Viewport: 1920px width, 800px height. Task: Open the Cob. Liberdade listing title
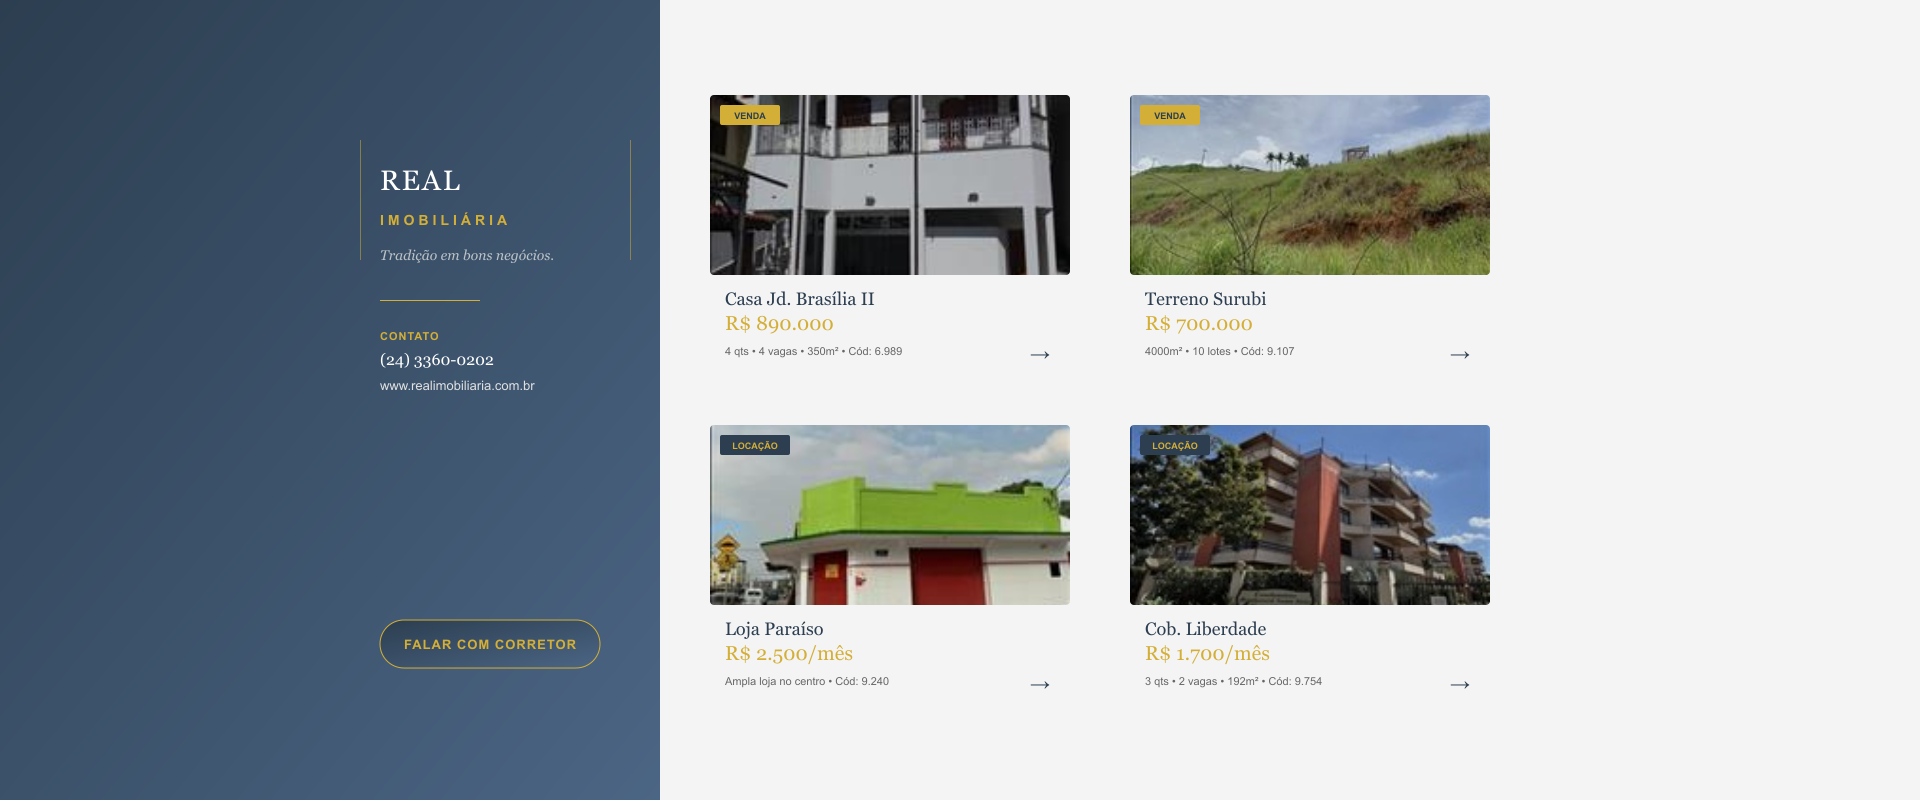click(x=1205, y=629)
